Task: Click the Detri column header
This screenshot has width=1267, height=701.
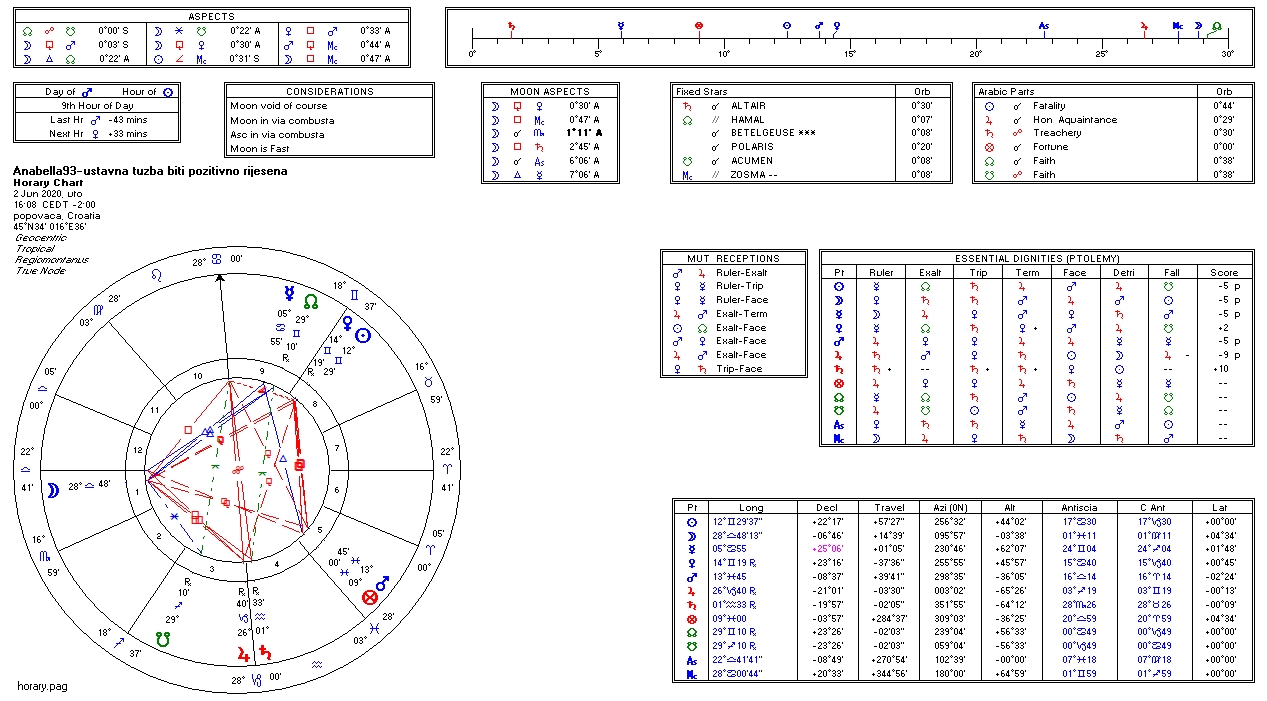Action: tap(1126, 272)
